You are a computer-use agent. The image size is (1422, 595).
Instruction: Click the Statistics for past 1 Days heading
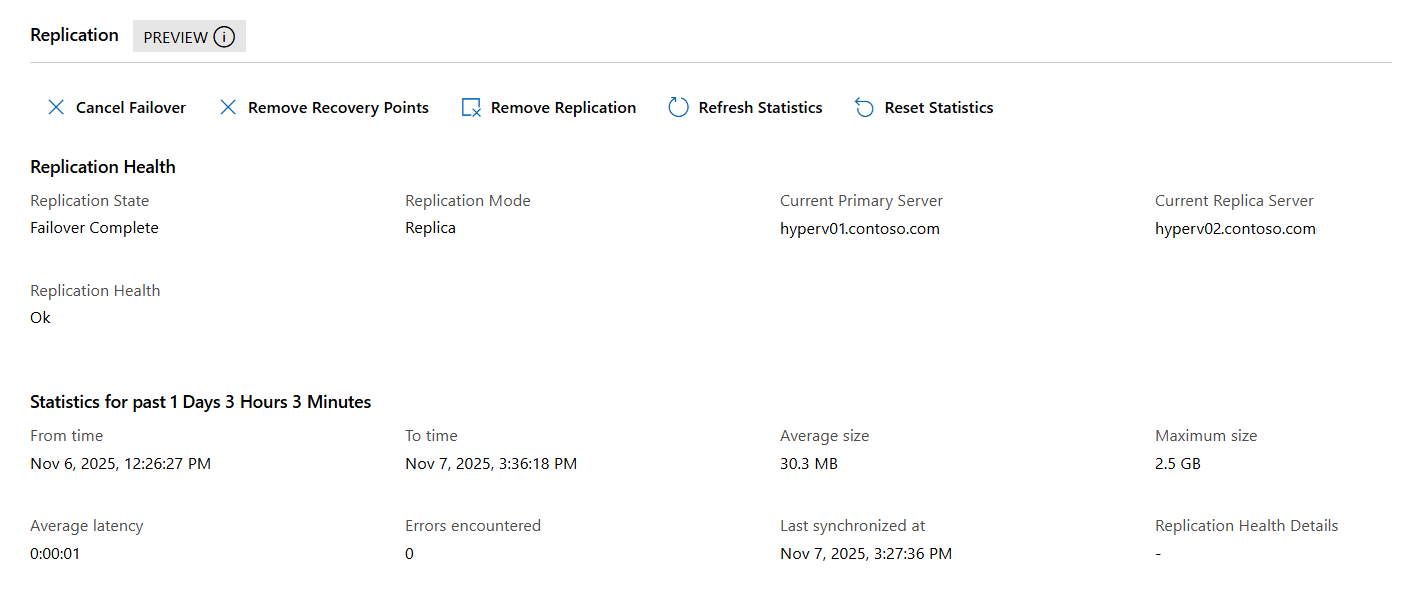(201, 402)
